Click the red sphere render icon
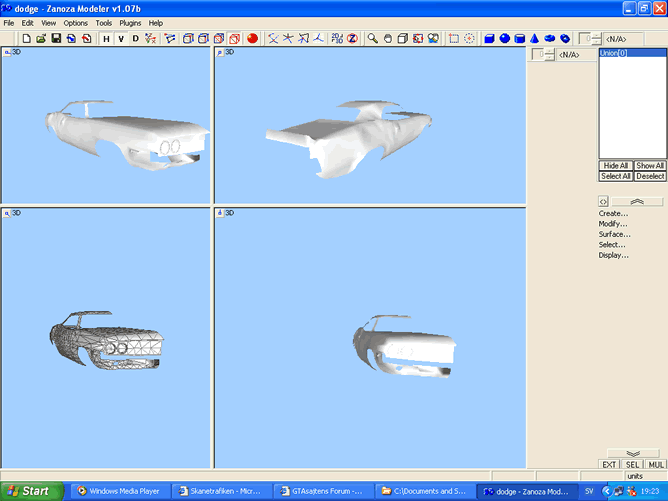668x501 pixels. point(252,38)
